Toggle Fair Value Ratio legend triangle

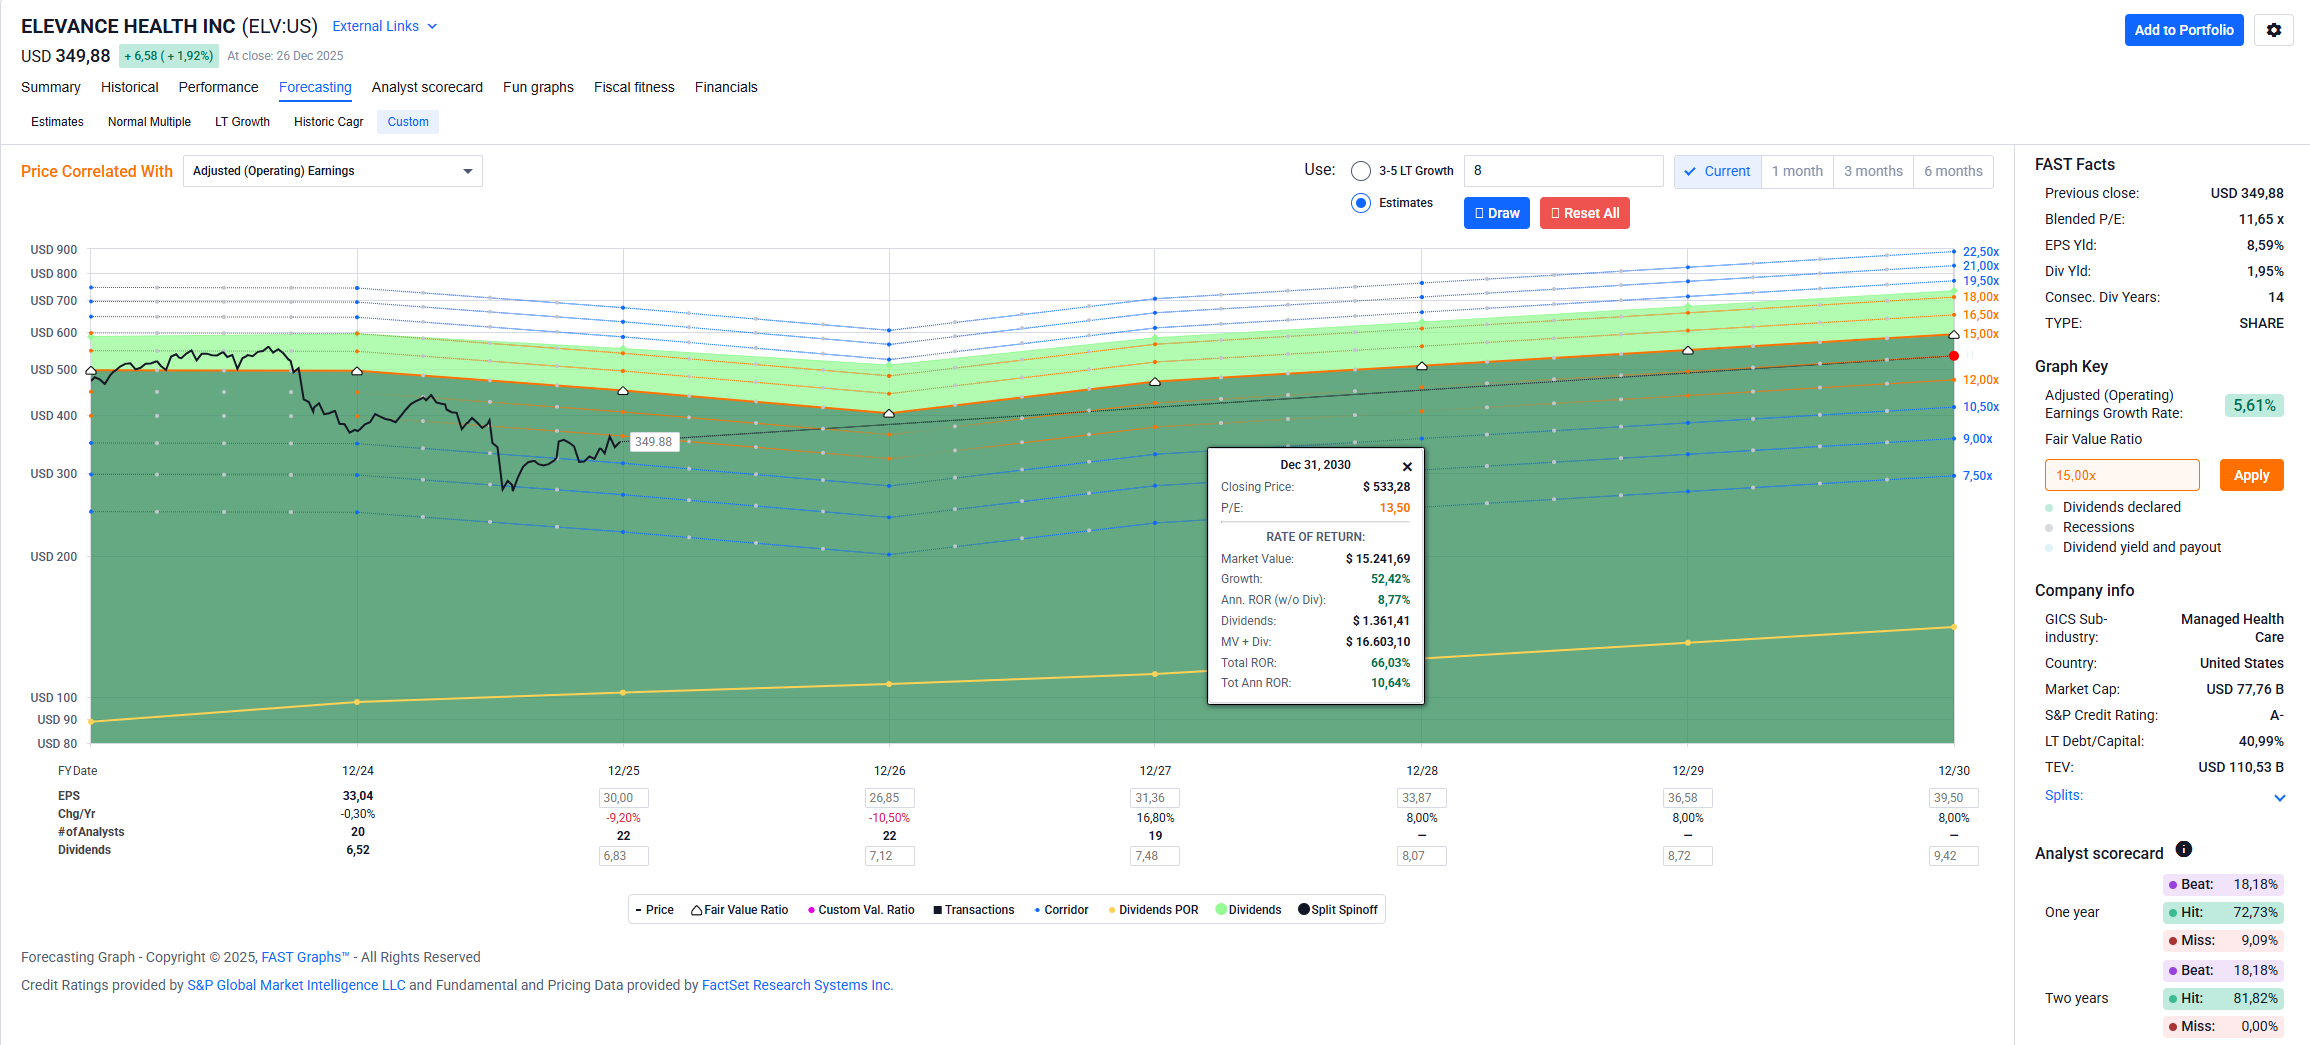pos(696,910)
